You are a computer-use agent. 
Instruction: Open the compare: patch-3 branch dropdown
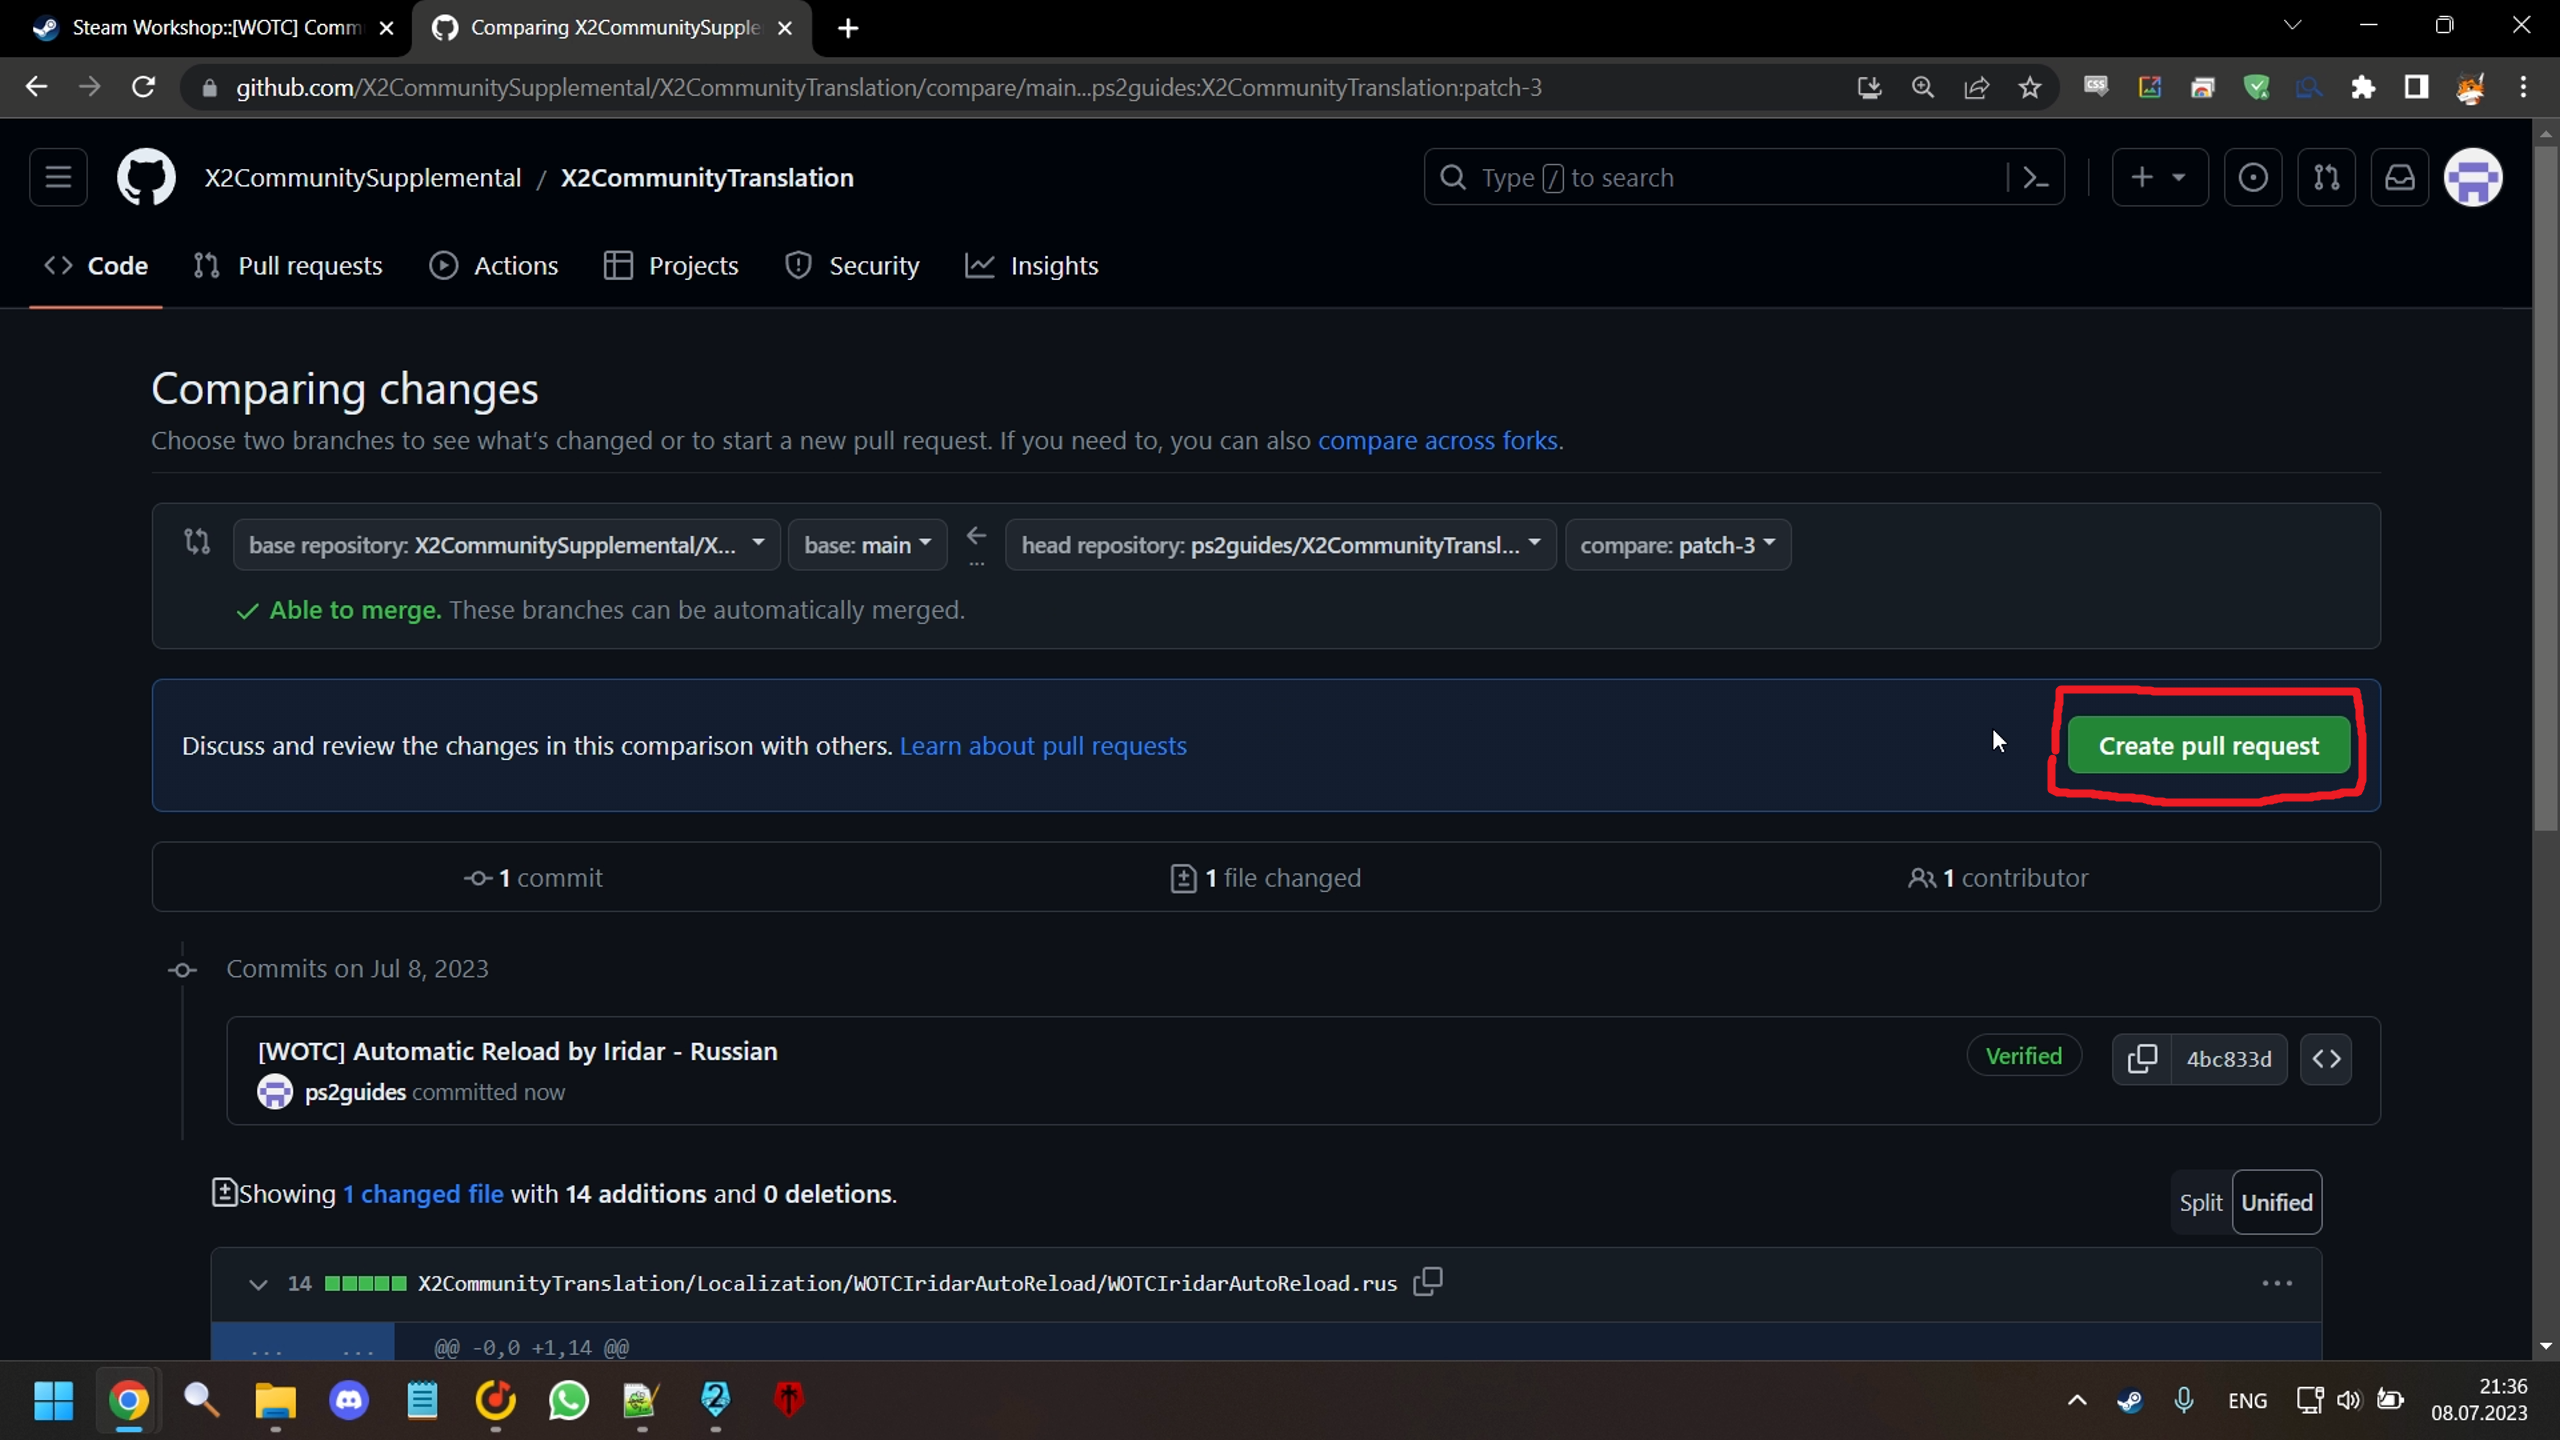coord(1677,545)
